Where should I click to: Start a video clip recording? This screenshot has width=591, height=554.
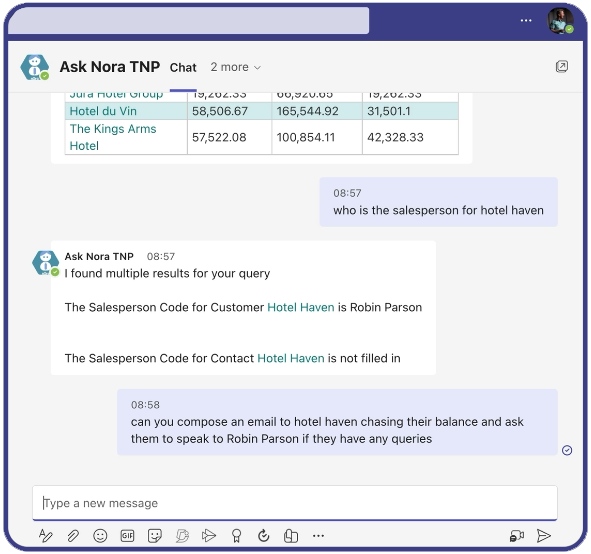(517, 536)
